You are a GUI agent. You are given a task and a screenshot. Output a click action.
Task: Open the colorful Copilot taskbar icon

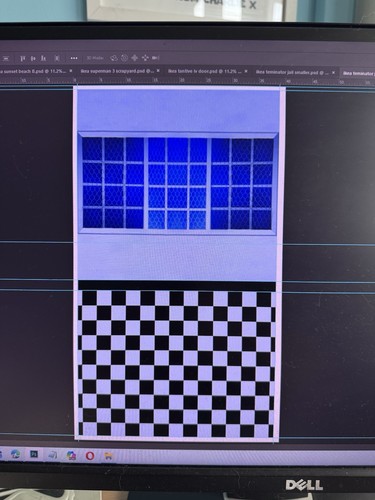click(x=71, y=455)
